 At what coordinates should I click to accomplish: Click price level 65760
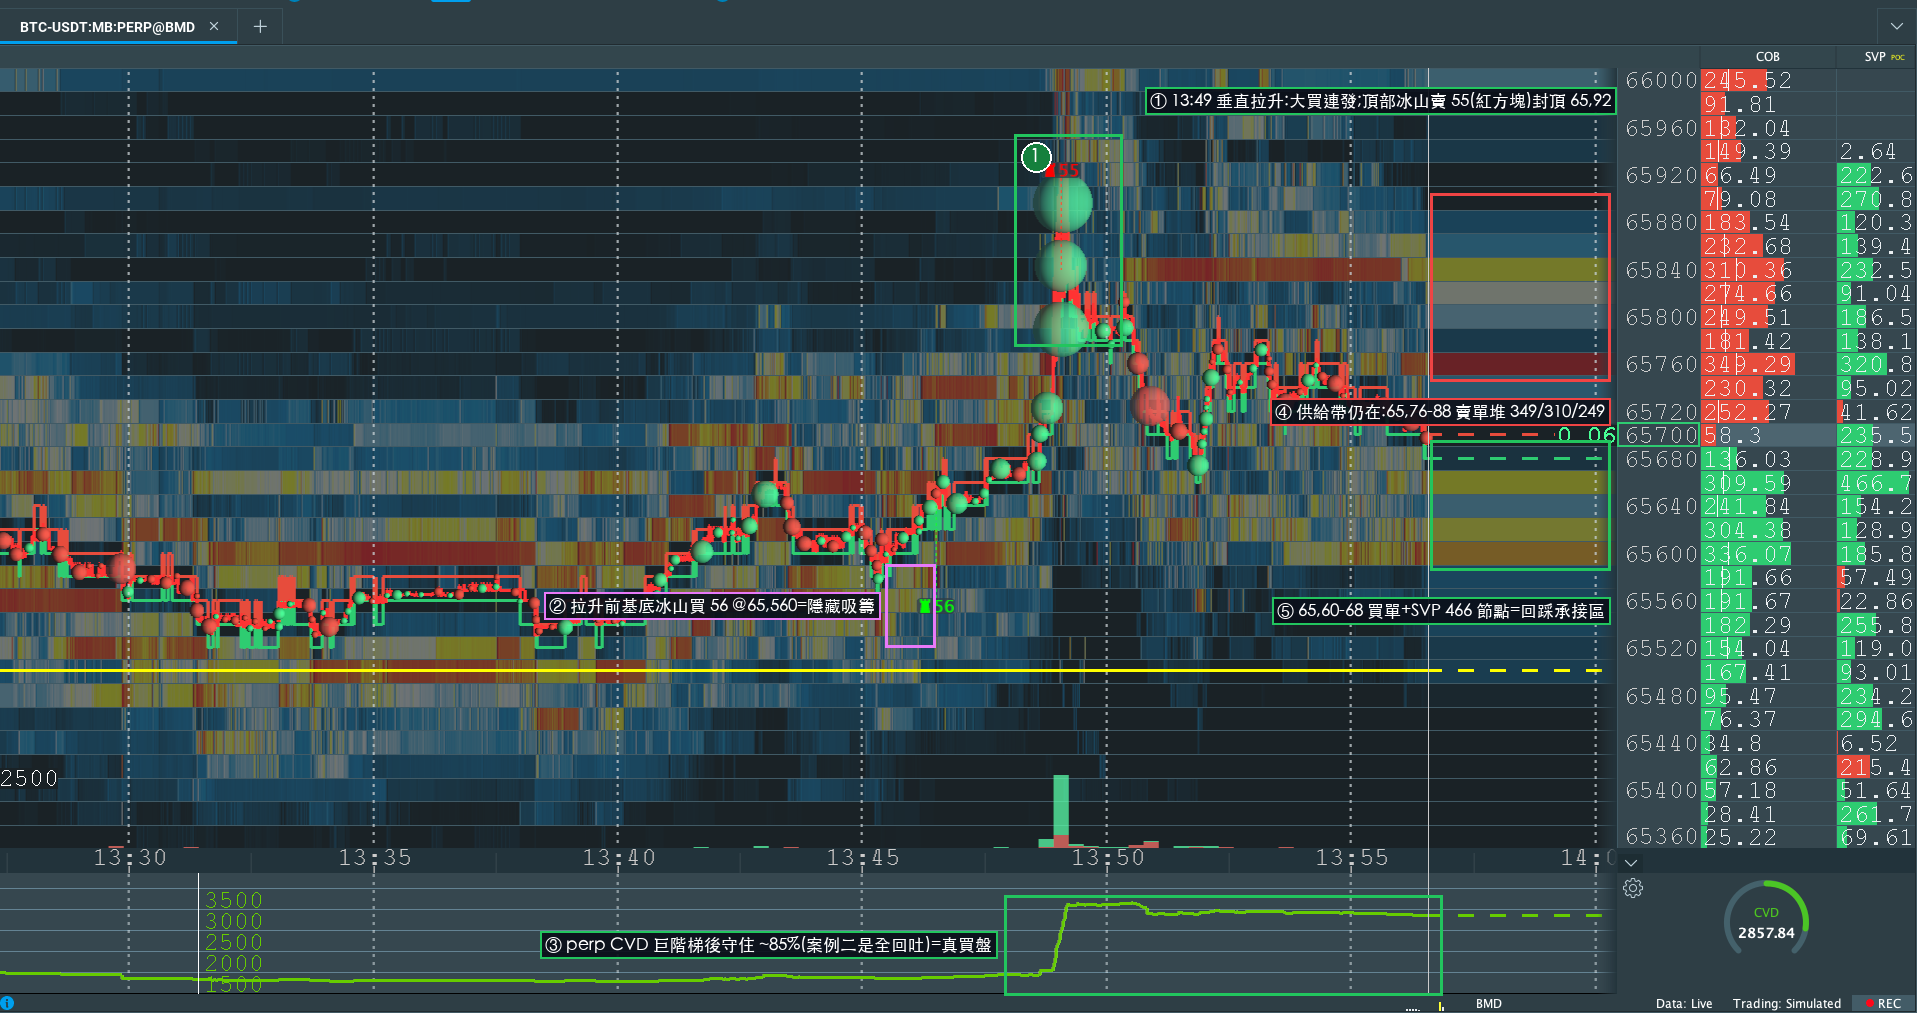[x=1661, y=364]
